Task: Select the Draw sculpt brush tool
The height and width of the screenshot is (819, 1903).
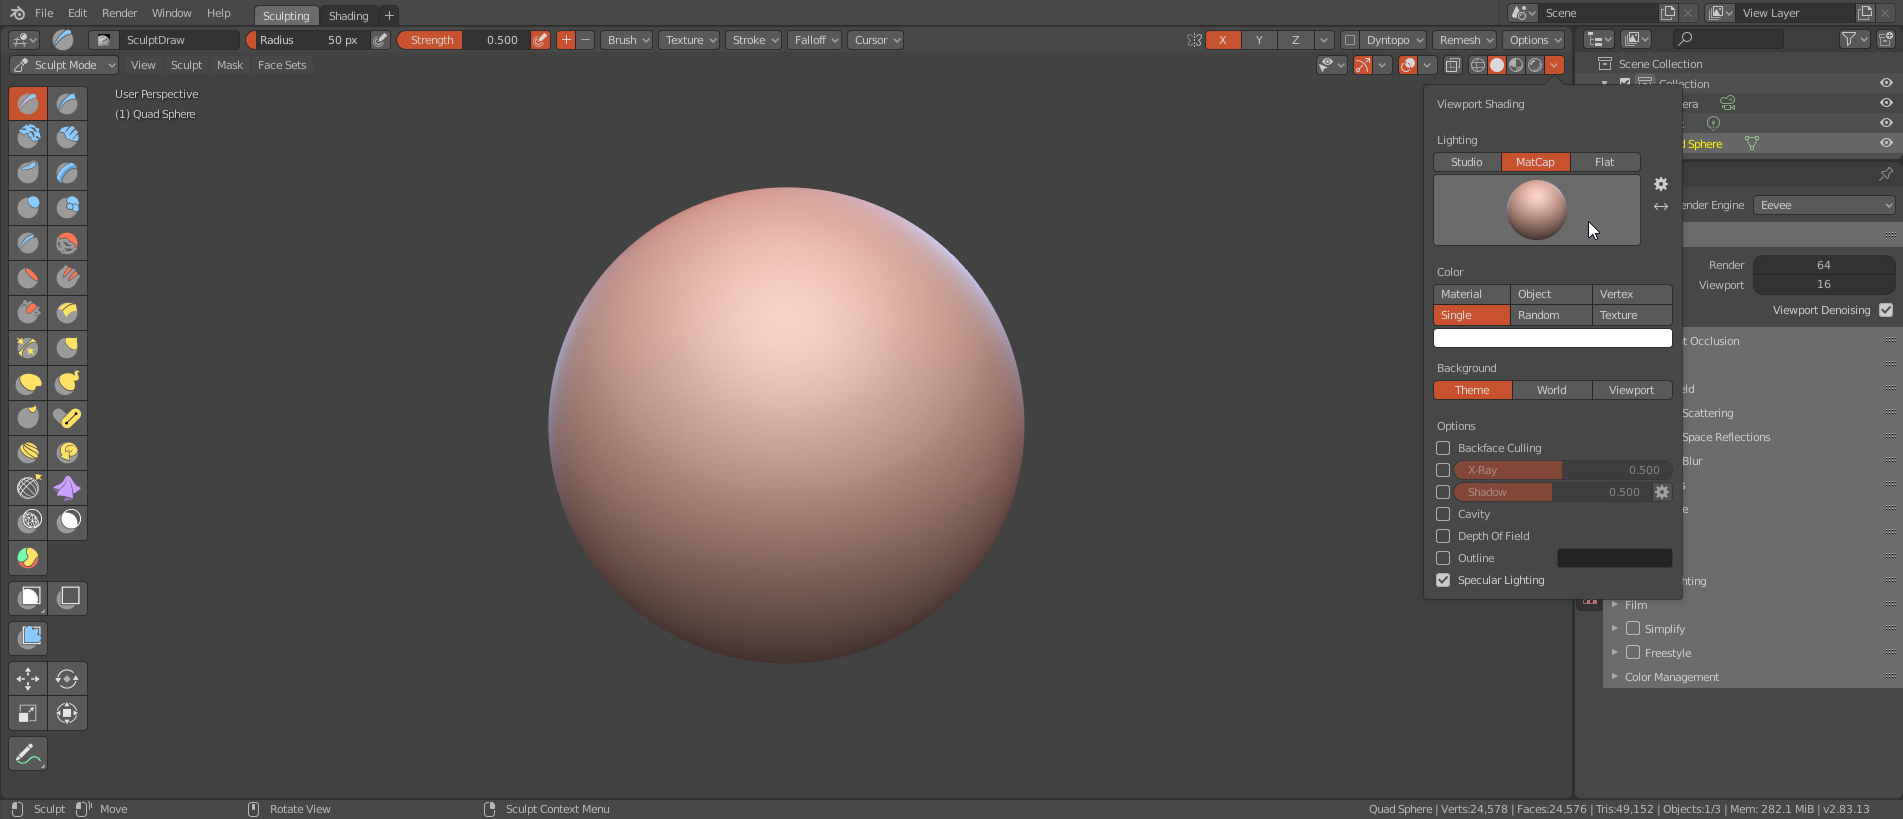Action: pyautogui.click(x=28, y=103)
